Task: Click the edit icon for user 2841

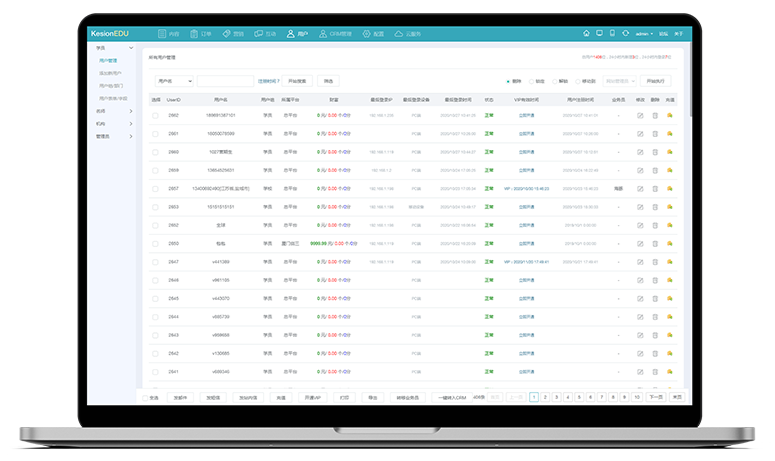Action: (640, 371)
